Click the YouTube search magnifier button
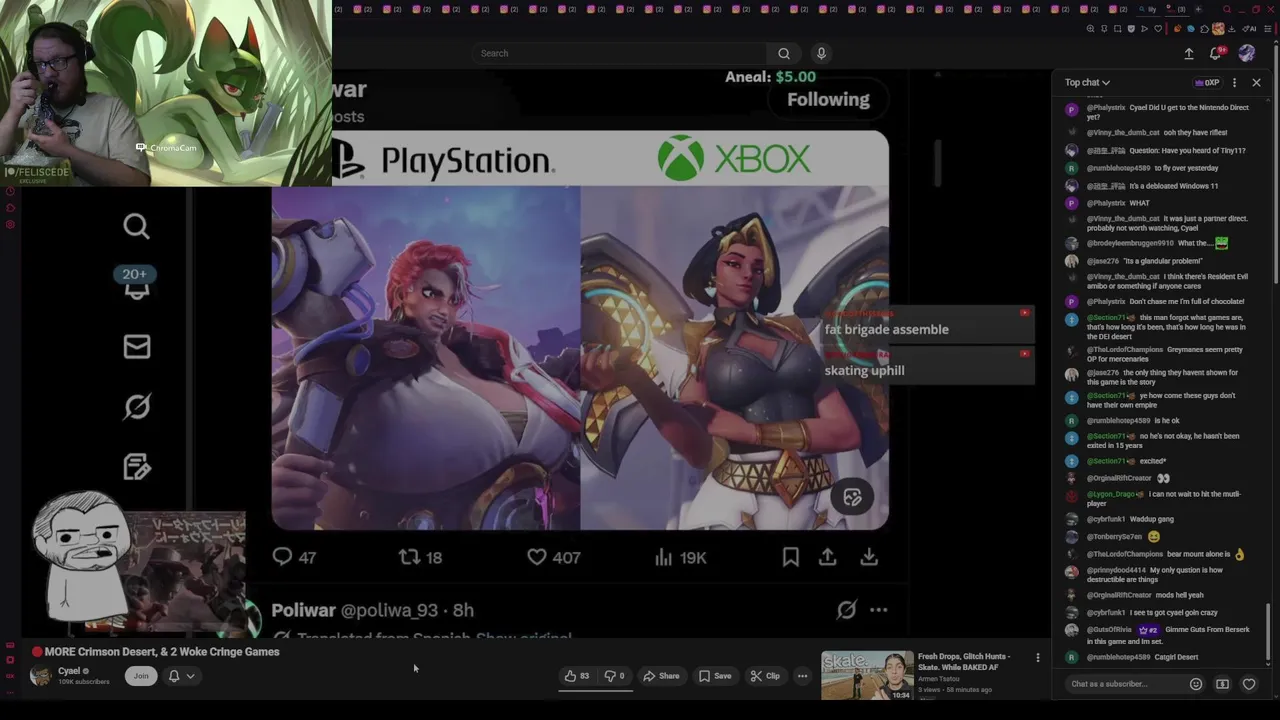The width and height of the screenshot is (1280, 720). pyautogui.click(x=784, y=53)
